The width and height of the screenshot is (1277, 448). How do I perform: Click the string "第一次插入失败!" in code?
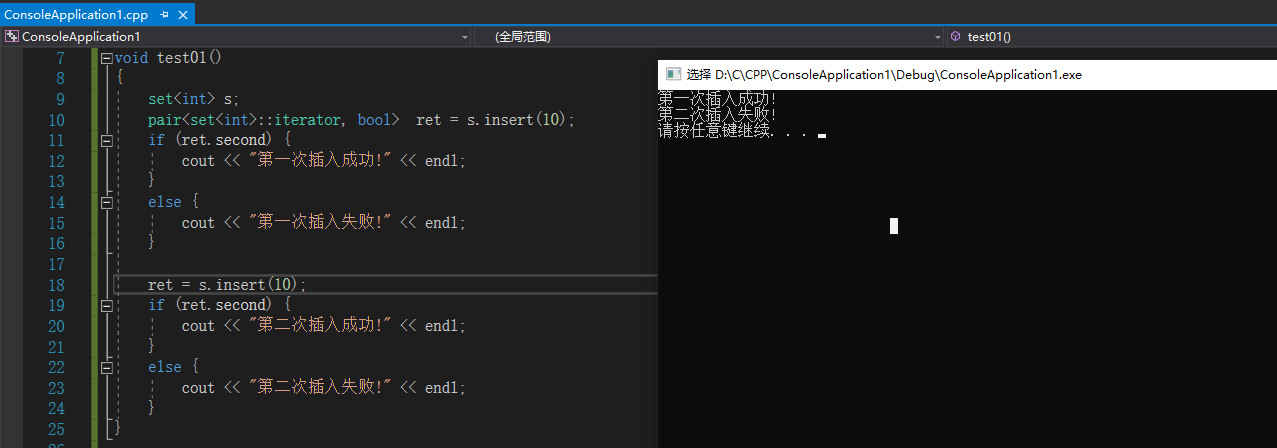319,223
